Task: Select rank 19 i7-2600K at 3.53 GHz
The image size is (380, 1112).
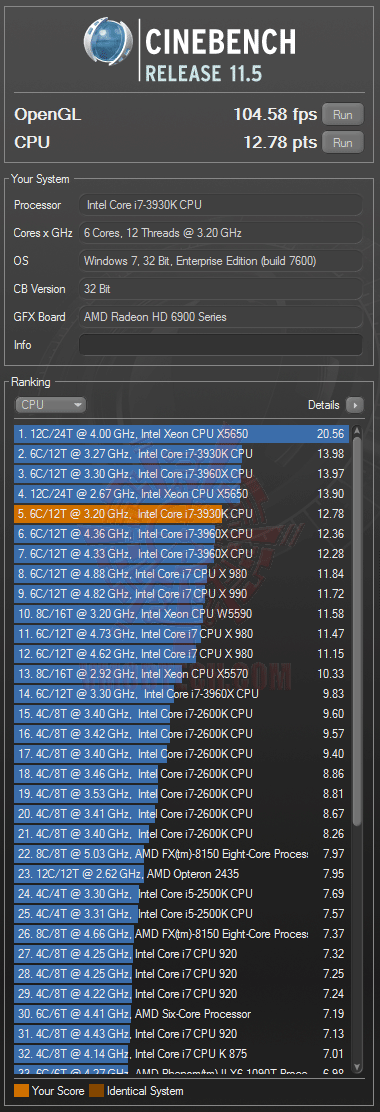Action: tap(181, 794)
